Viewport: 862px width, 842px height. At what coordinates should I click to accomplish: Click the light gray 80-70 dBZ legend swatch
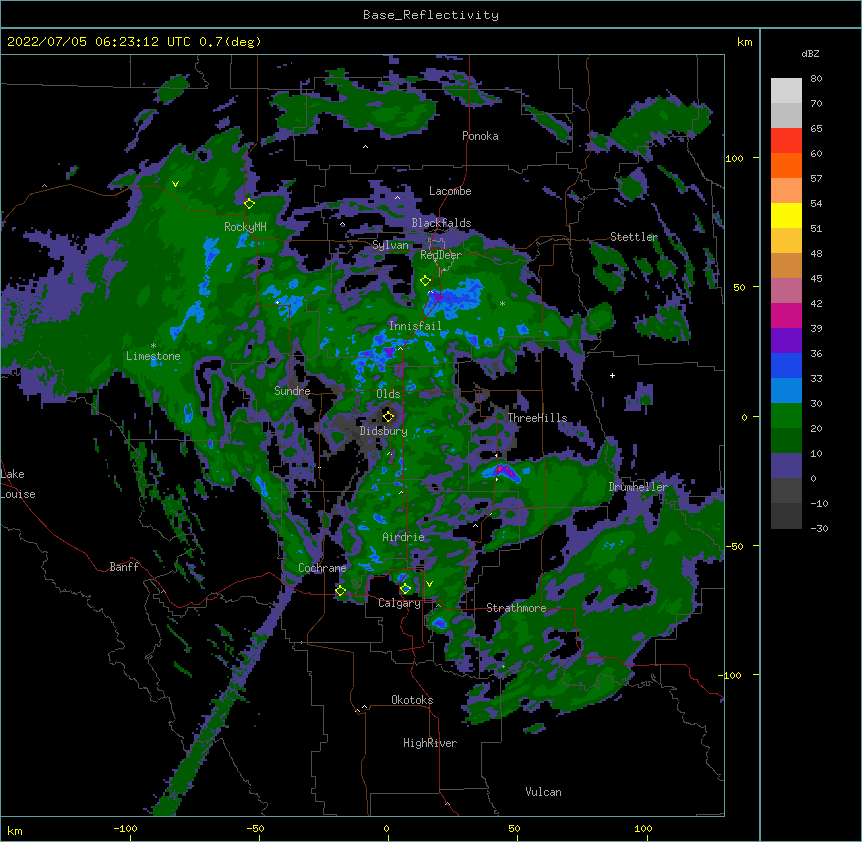point(786,91)
